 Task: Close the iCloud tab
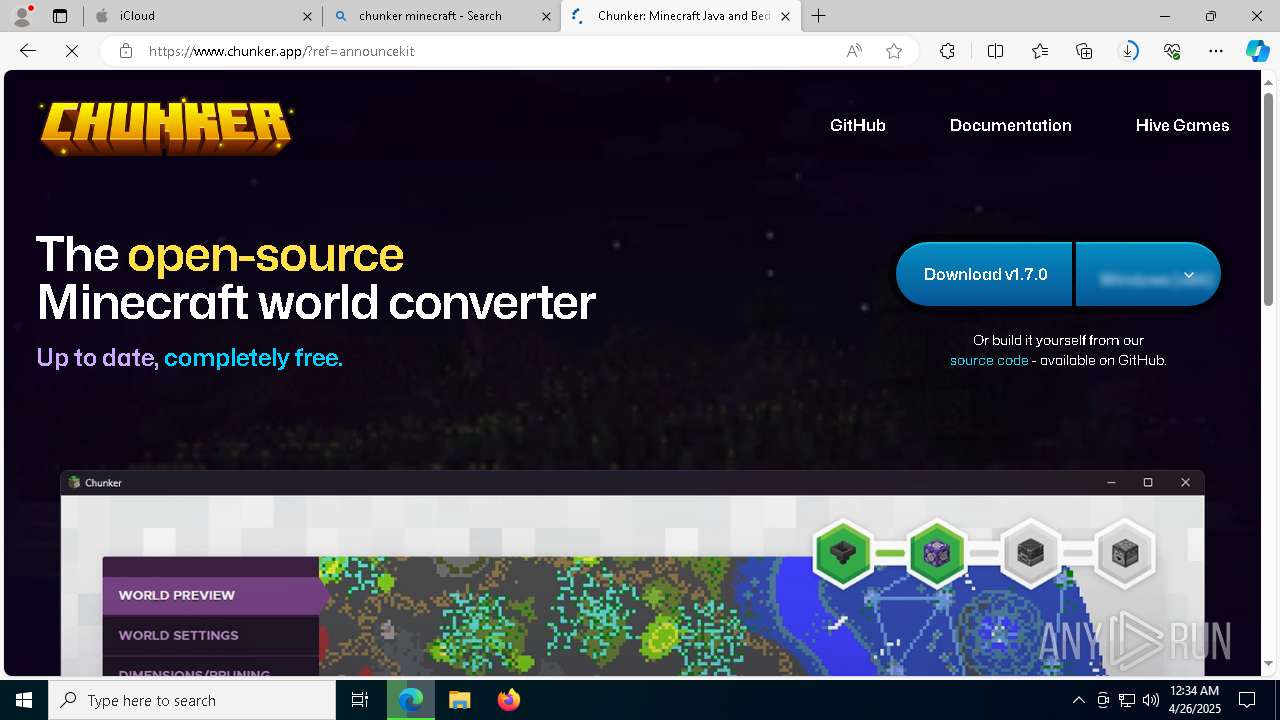click(307, 16)
